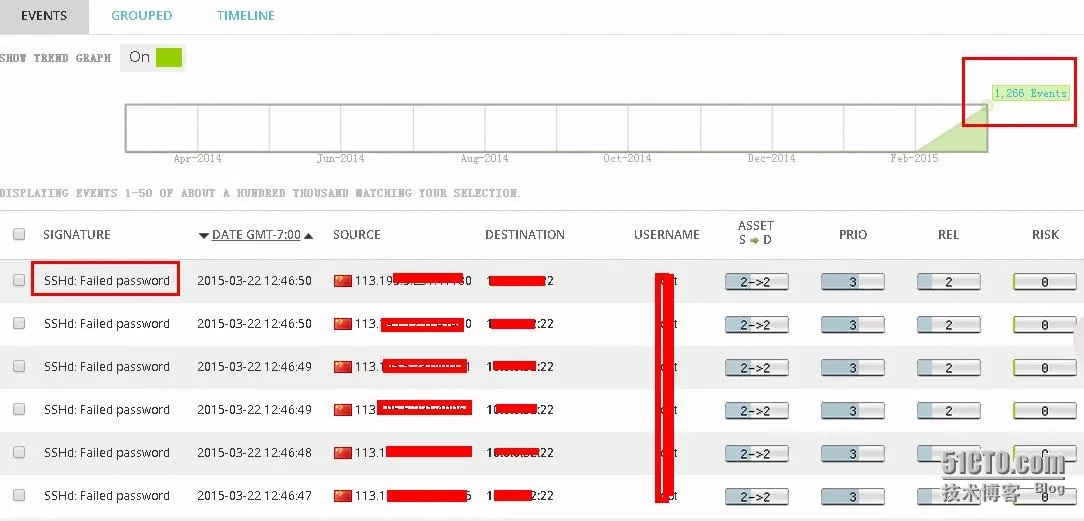Click the SOURCE column header

click(357, 235)
